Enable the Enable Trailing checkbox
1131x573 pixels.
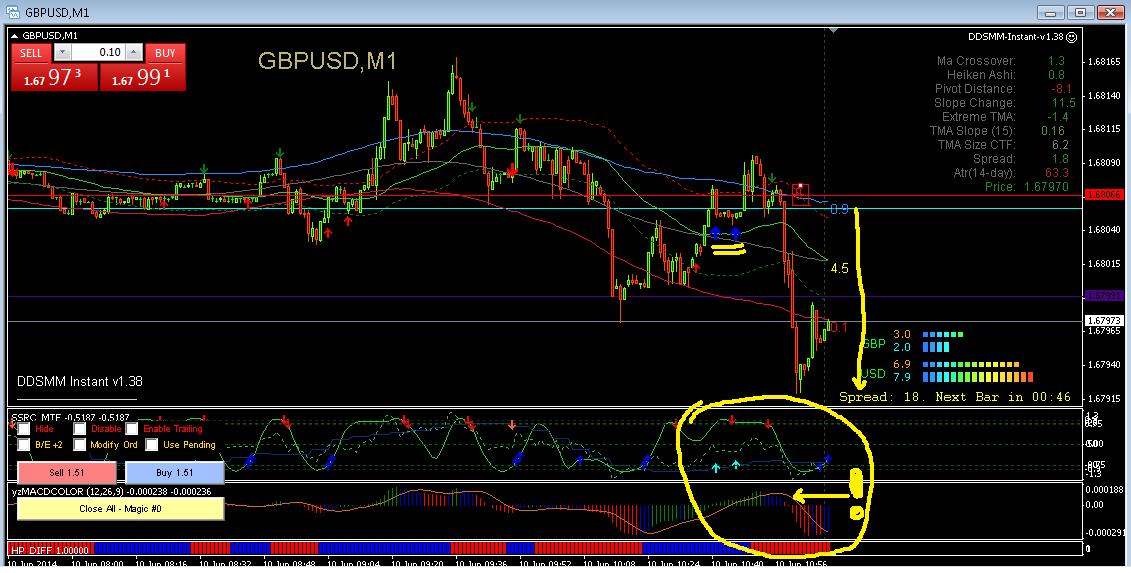[132, 429]
